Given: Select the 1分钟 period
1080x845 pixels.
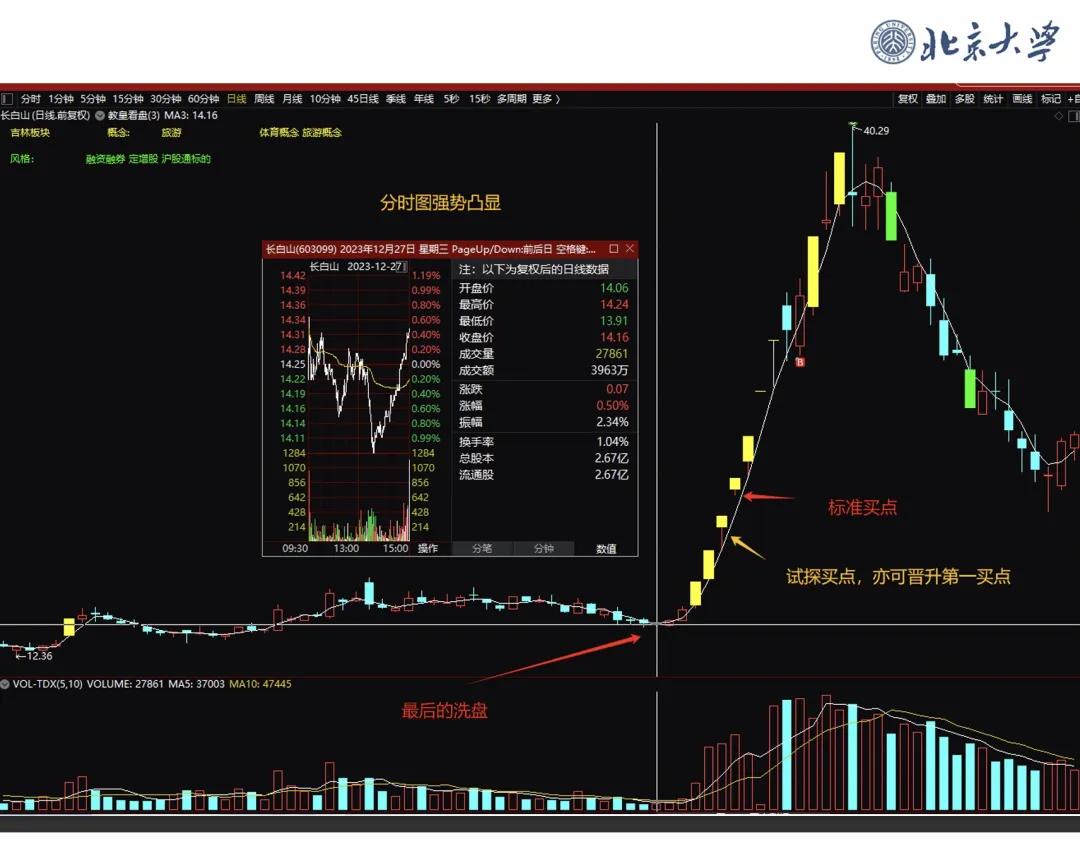Looking at the screenshot, I should point(61,99).
